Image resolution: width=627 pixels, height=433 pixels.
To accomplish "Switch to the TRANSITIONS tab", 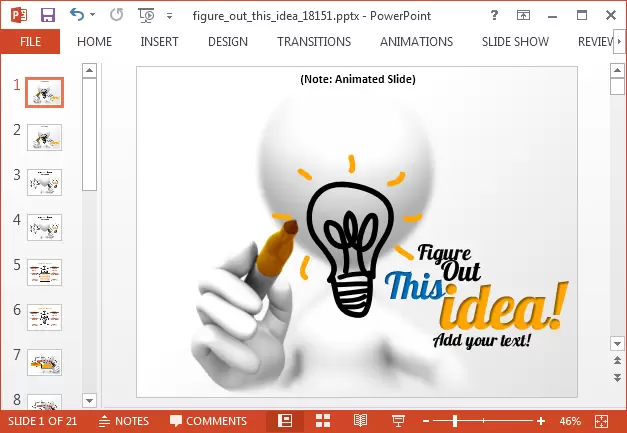I will 314,42.
